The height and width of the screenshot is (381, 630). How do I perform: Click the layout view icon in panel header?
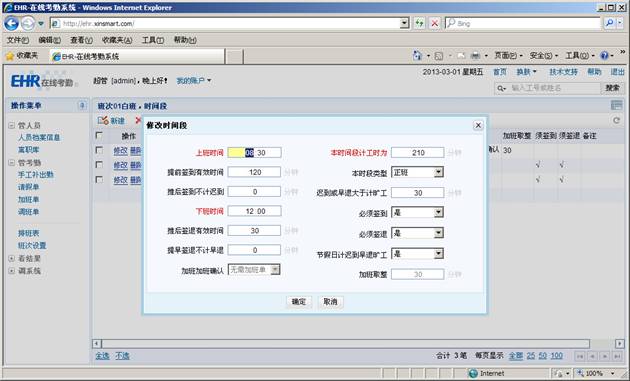[616, 106]
